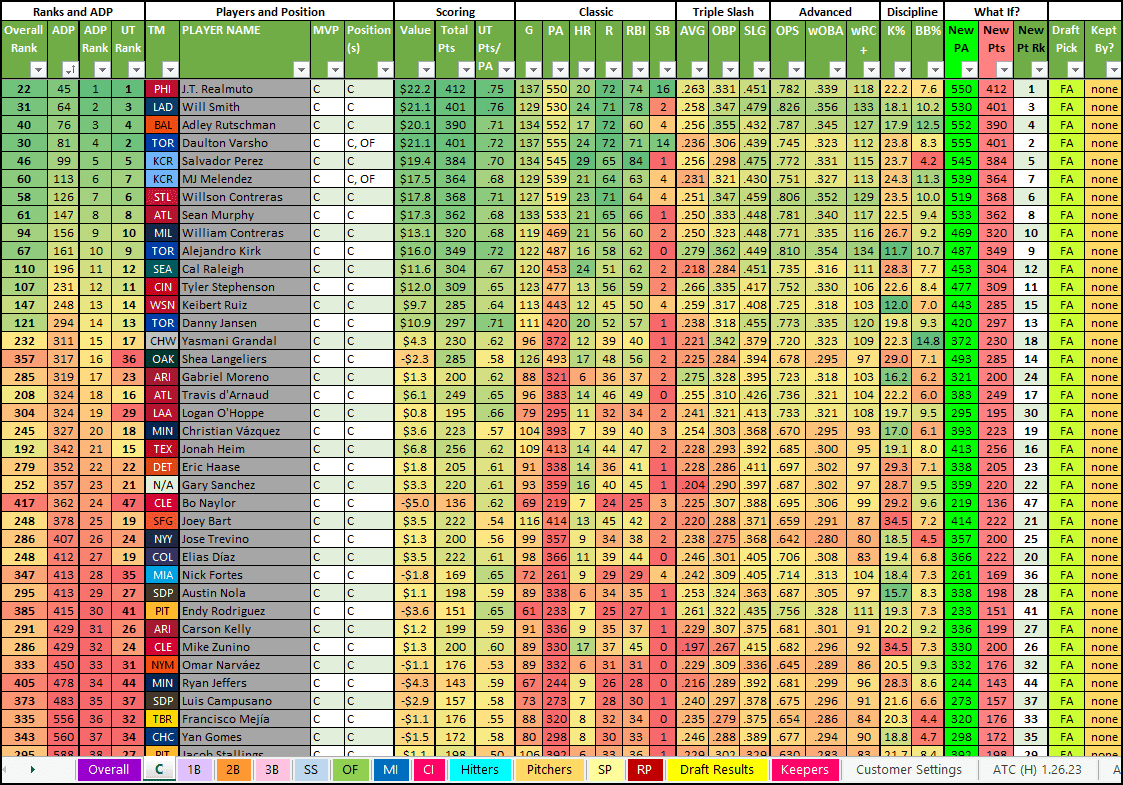Open the PLAYER NAME filter dropdown

click(x=301, y=69)
